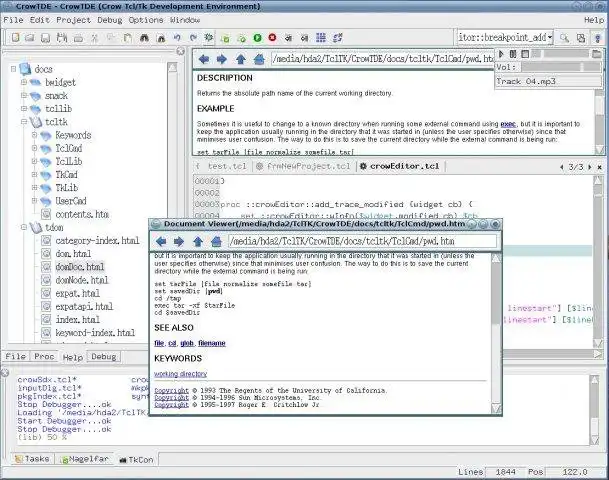Image resolution: width=609 pixels, height=480 pixels.
Task: Click the Save All toolbar icon
Action: (x=62, y=38)
